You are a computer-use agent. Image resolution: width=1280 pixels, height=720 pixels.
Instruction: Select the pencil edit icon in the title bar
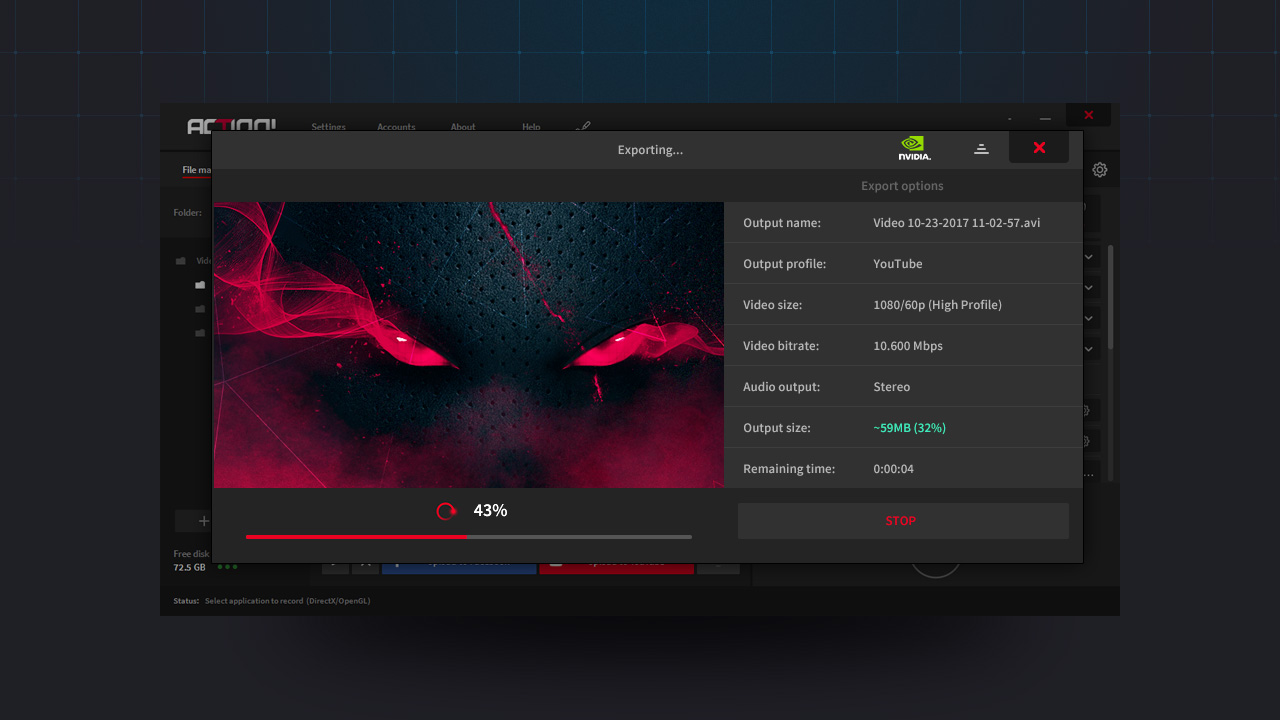584,126
